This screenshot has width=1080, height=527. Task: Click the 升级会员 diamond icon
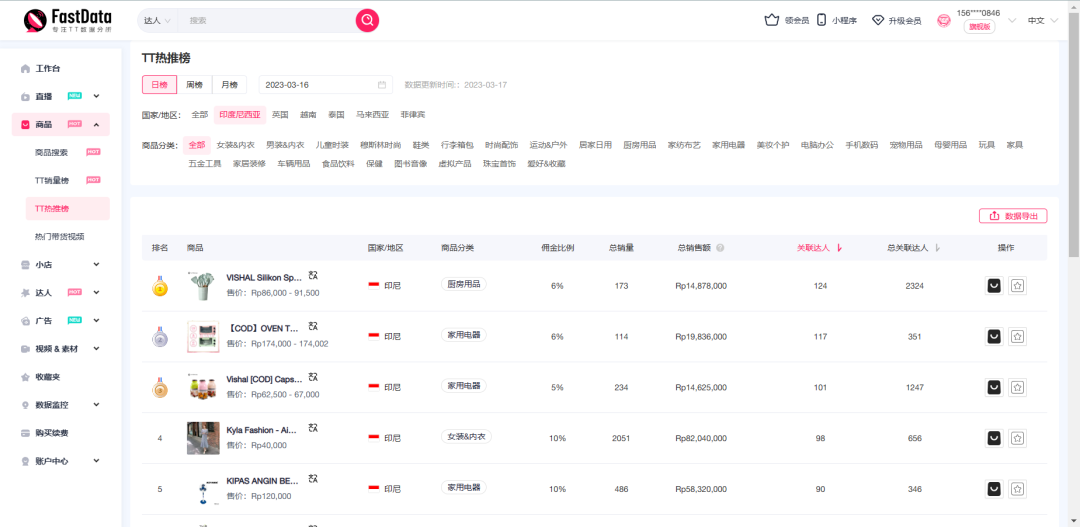point(878,20)
